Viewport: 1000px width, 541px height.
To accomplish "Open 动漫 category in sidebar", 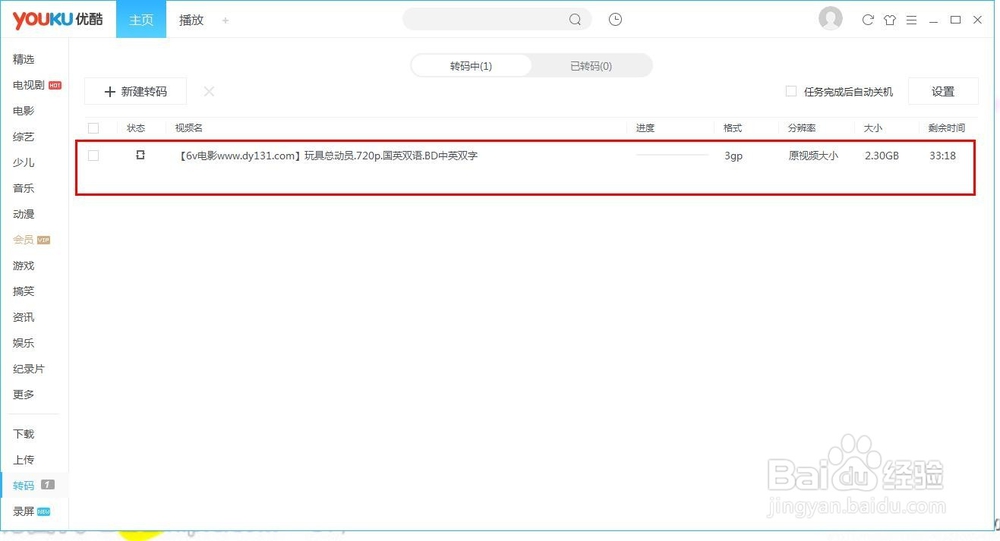I will (24, 214).
